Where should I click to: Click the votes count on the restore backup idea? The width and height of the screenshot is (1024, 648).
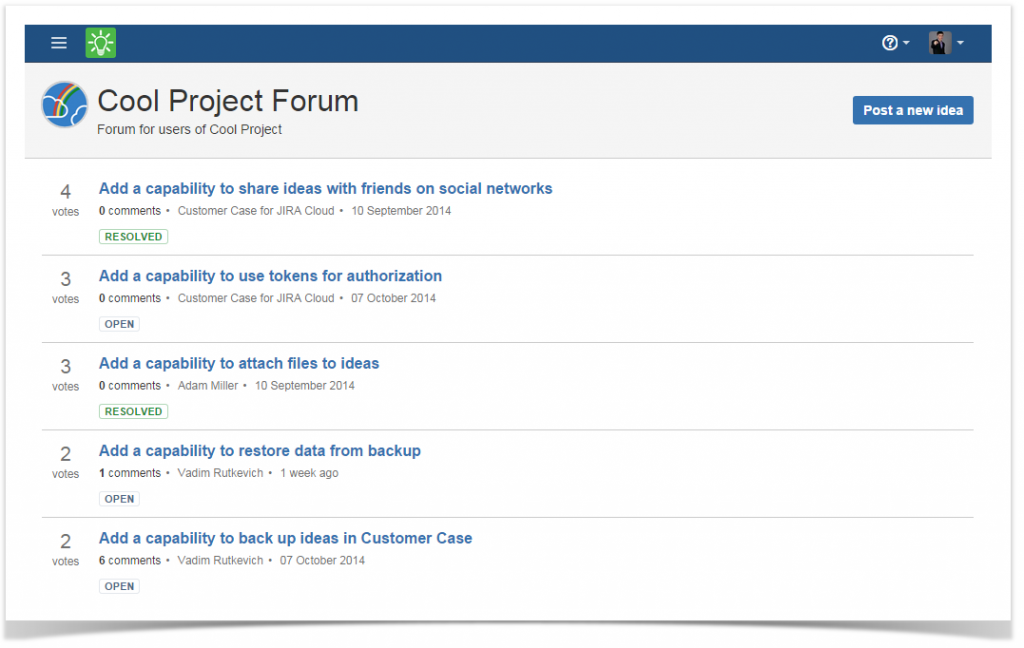point(65,451)
